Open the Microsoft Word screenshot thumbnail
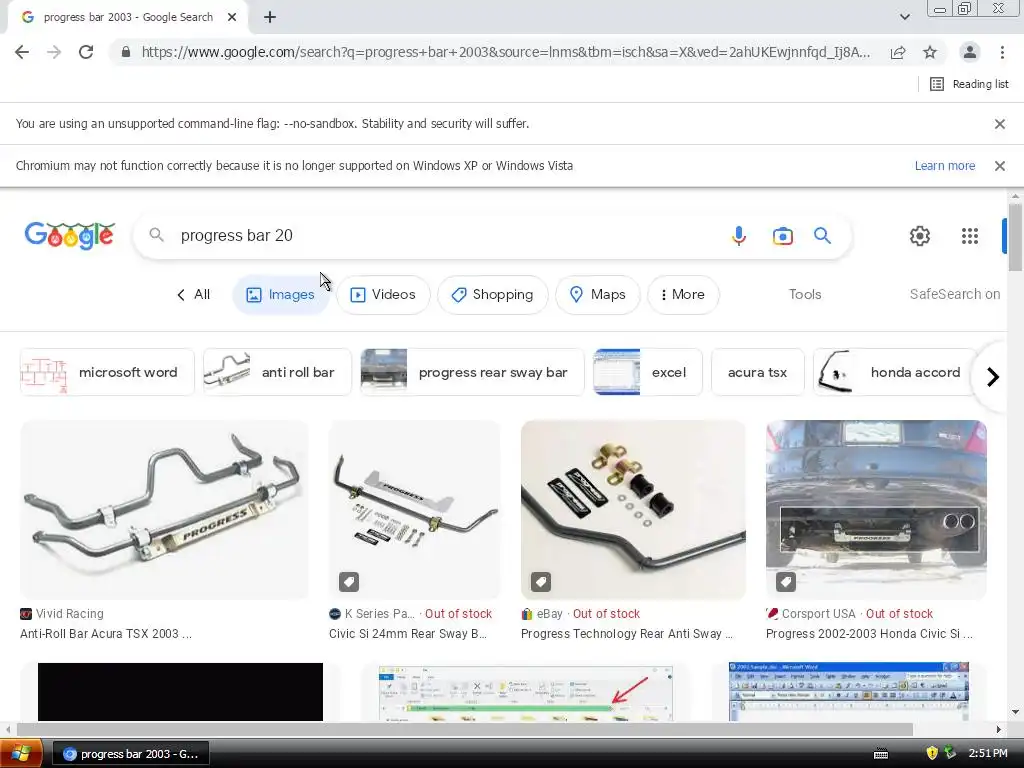 (848, 692)
